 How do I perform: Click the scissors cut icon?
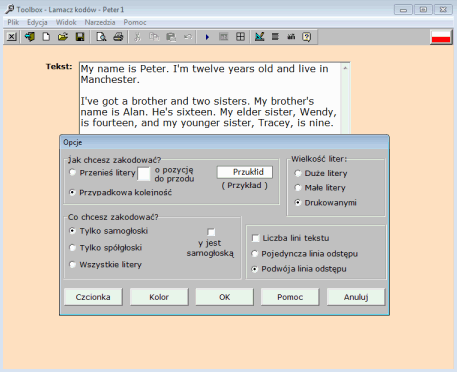(137, 37)
